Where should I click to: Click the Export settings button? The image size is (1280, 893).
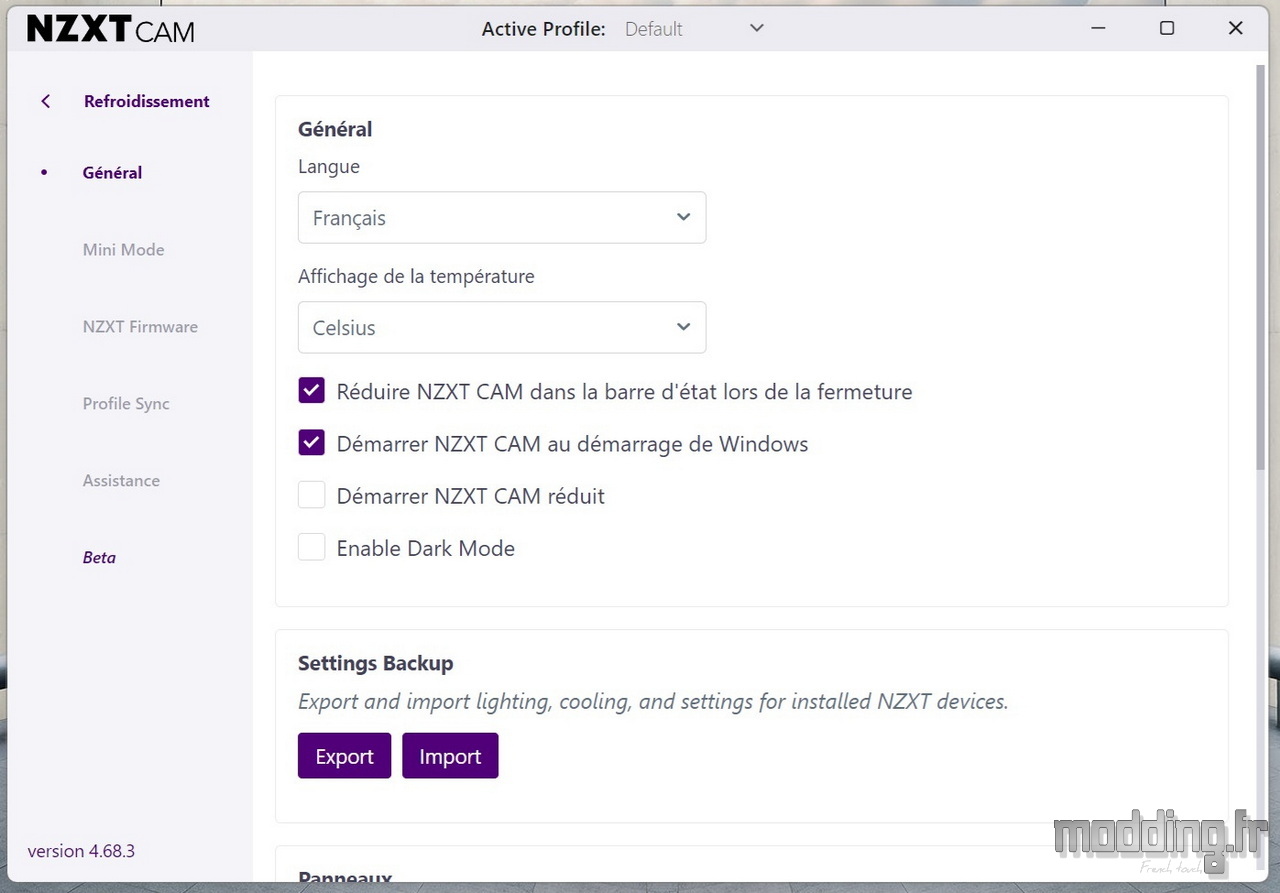click(344, 756)
